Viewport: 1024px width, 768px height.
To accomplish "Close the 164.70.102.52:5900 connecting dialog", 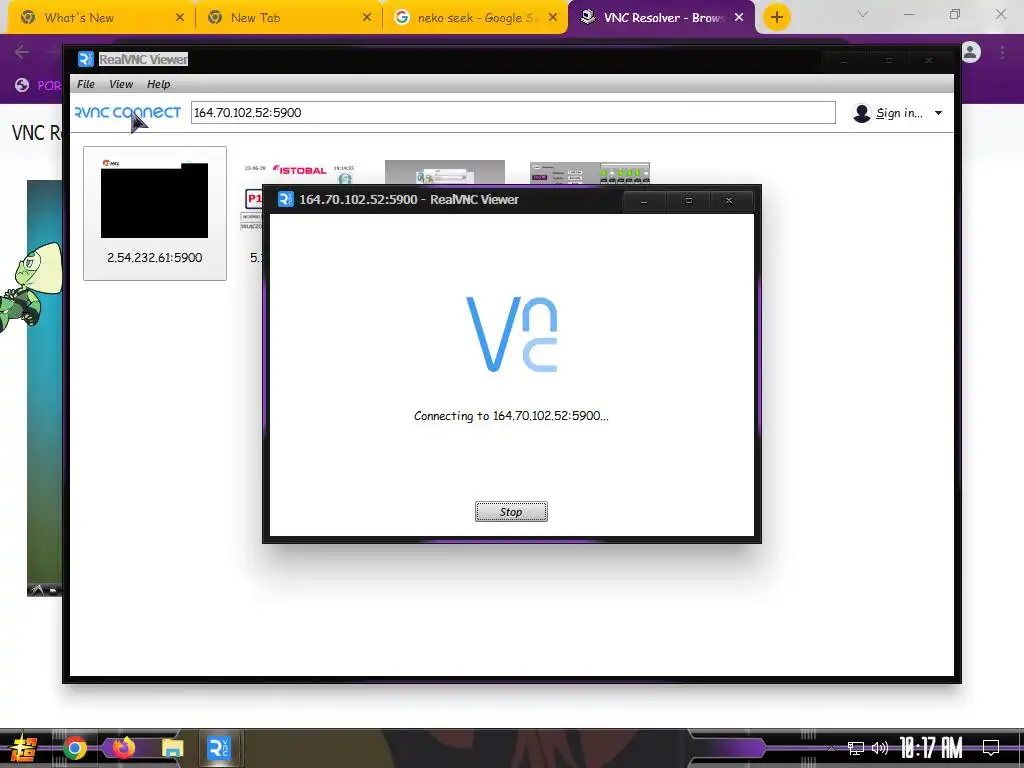I will (729, 200).
